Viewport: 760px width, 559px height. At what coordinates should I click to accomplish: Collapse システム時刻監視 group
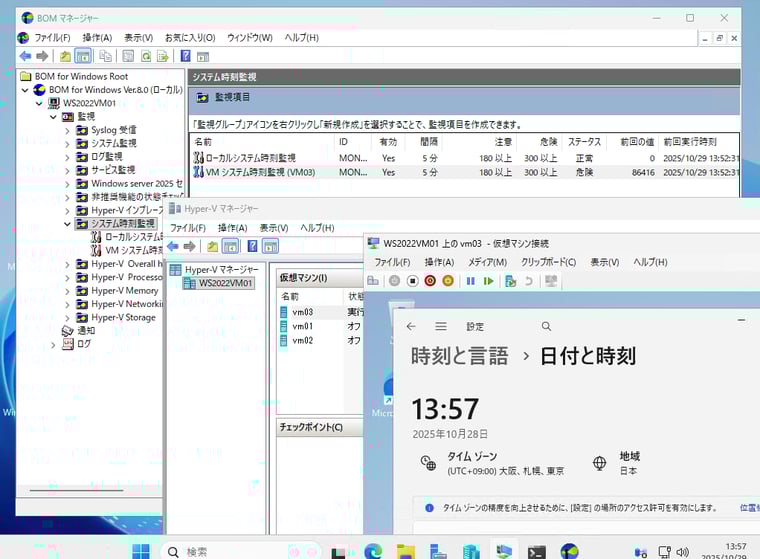(67, 224)
